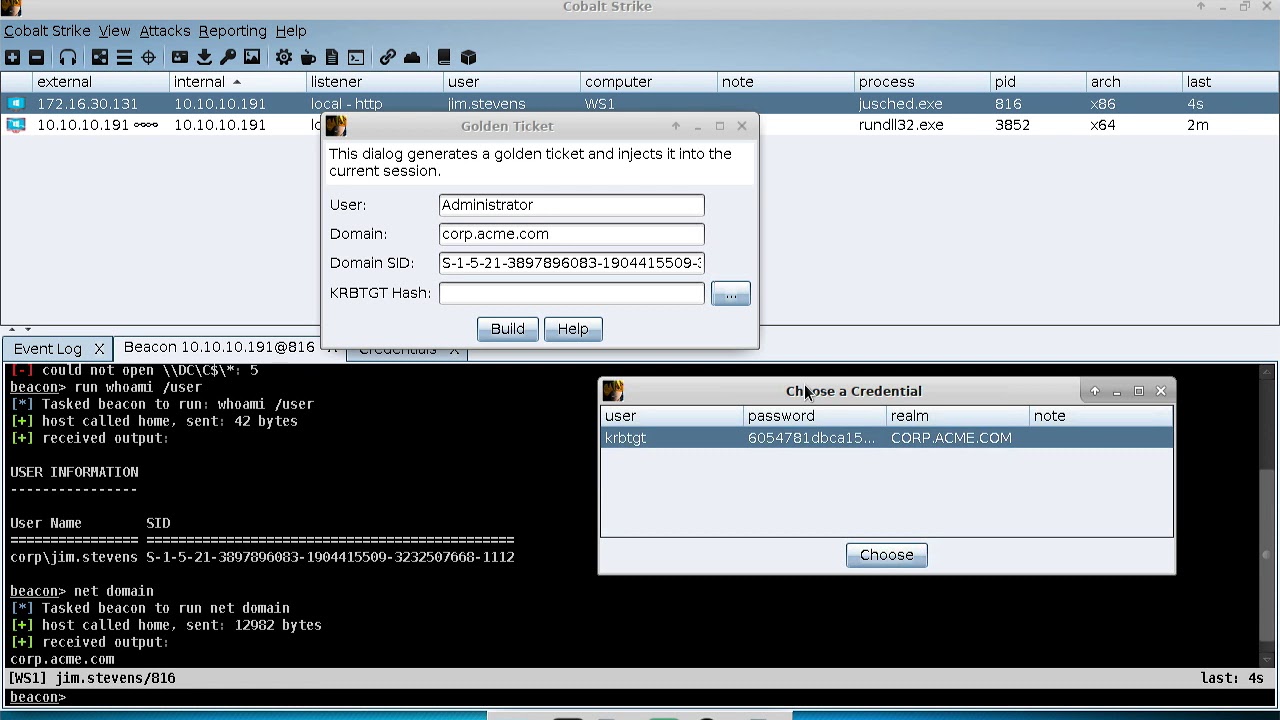
Task: Click the empty KRBTGT Hash field
Action: click(x=571, y=293)
